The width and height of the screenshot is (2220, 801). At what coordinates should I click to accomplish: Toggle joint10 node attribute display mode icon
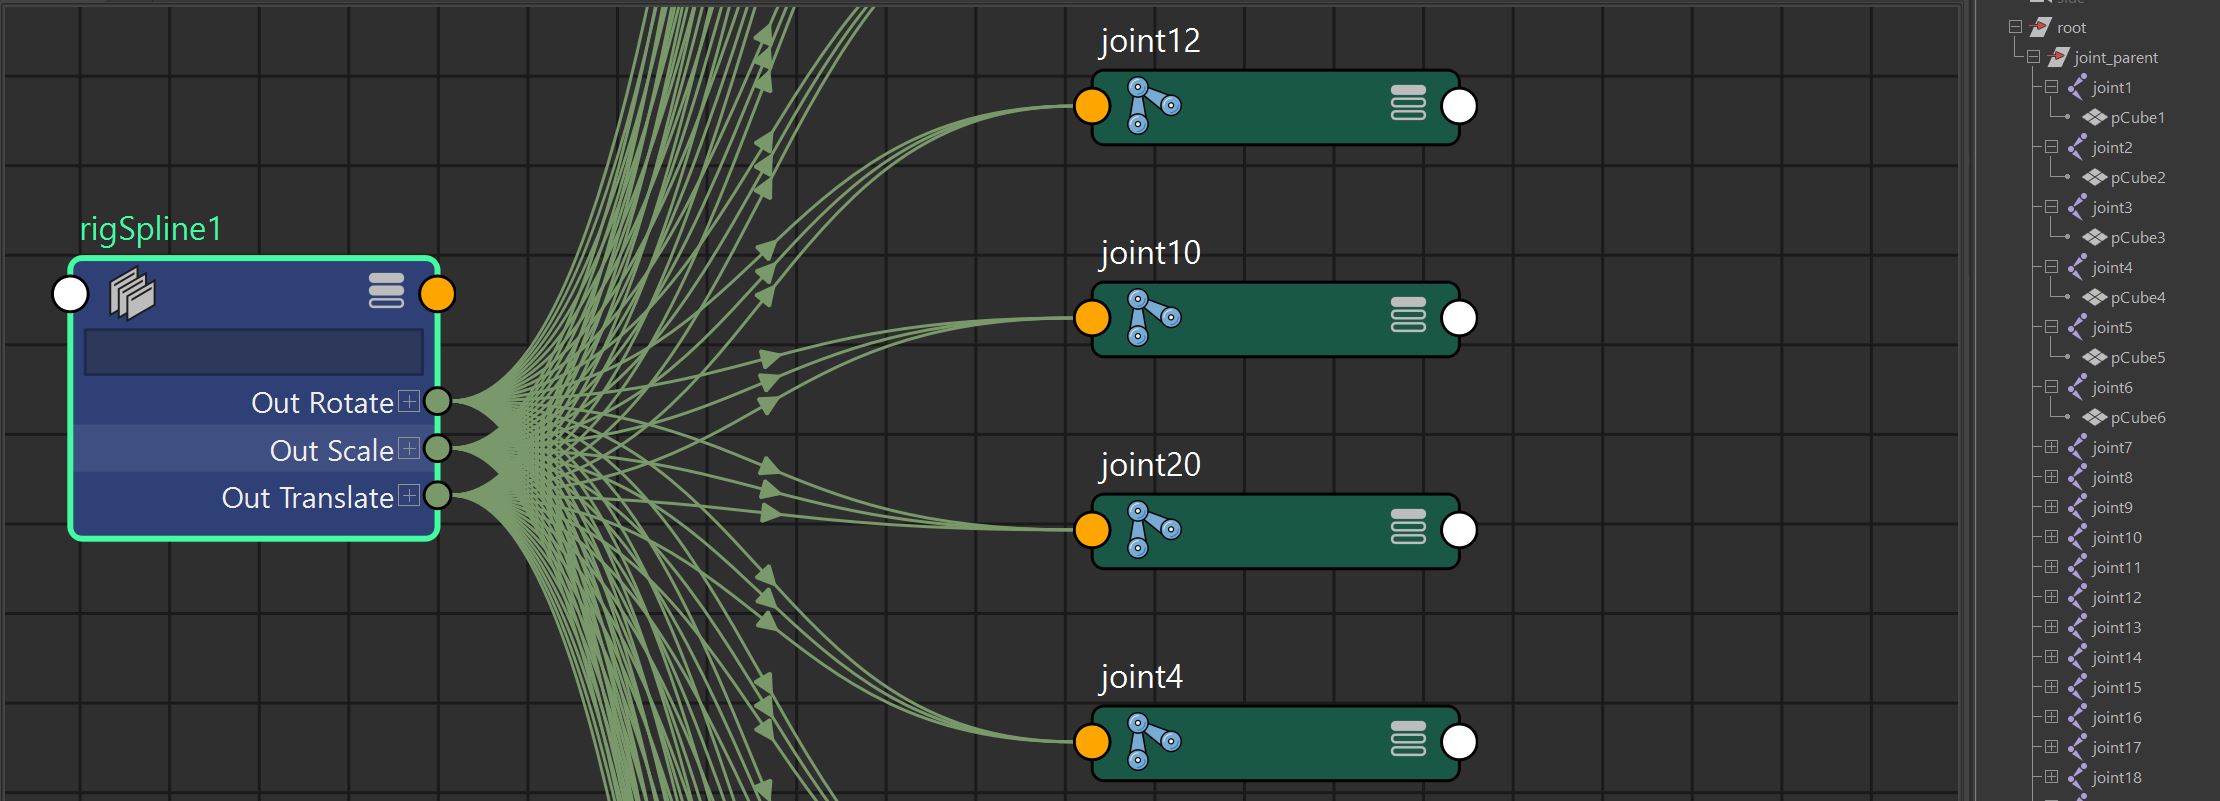click(1408, 315)
